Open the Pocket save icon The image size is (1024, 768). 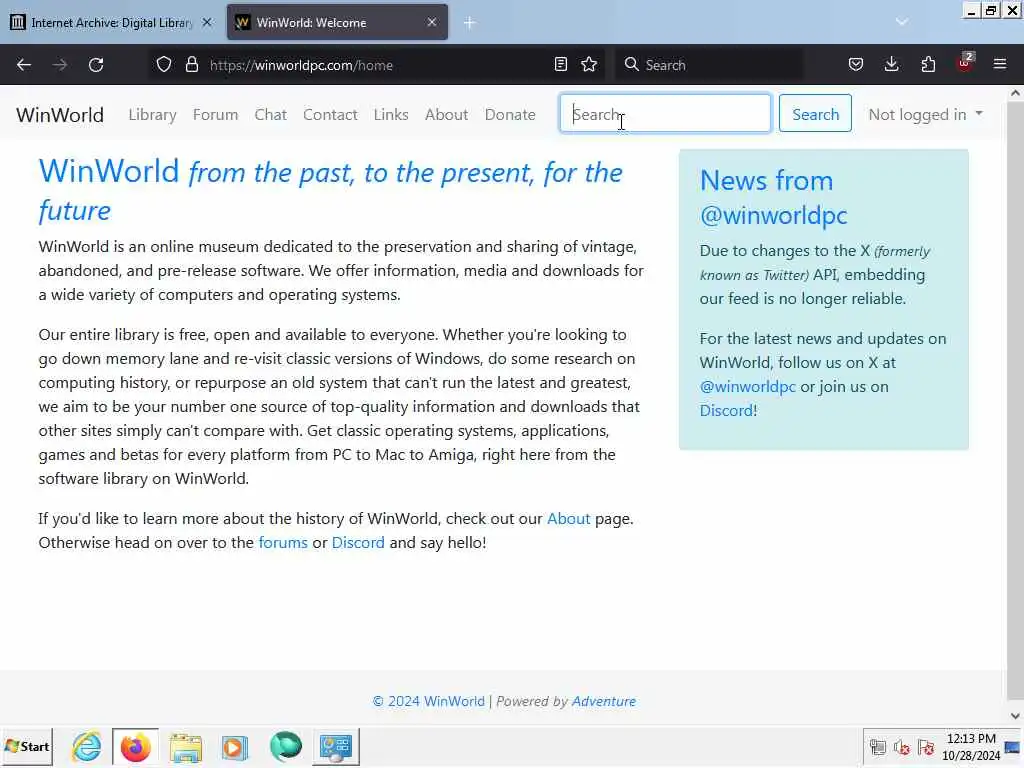856,65
